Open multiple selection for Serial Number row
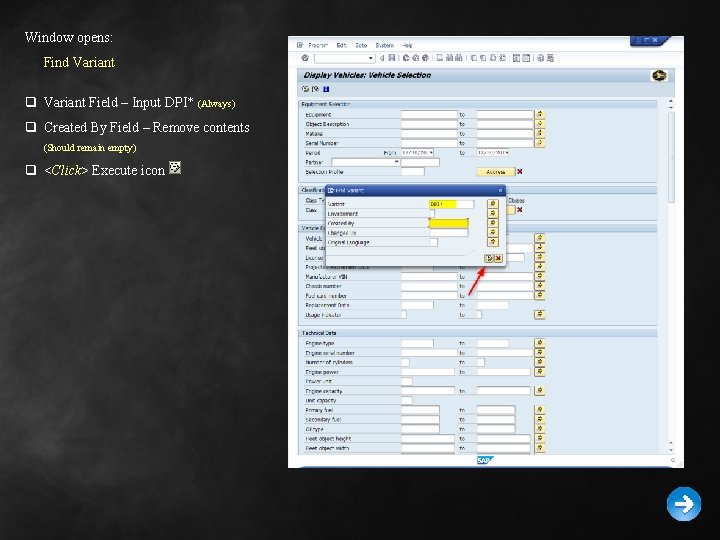Image resolution: width=720 pixels, height=540 pixels. pyautogui.click(x=540, y=143)
